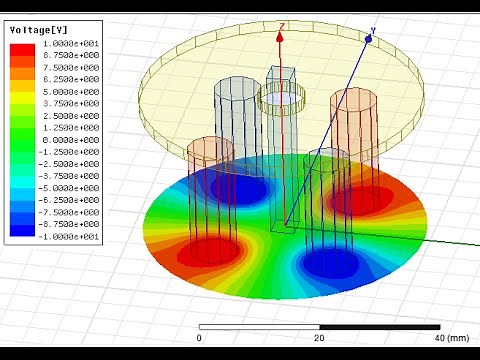Click the white half of scale bar

tap(259, 327)
